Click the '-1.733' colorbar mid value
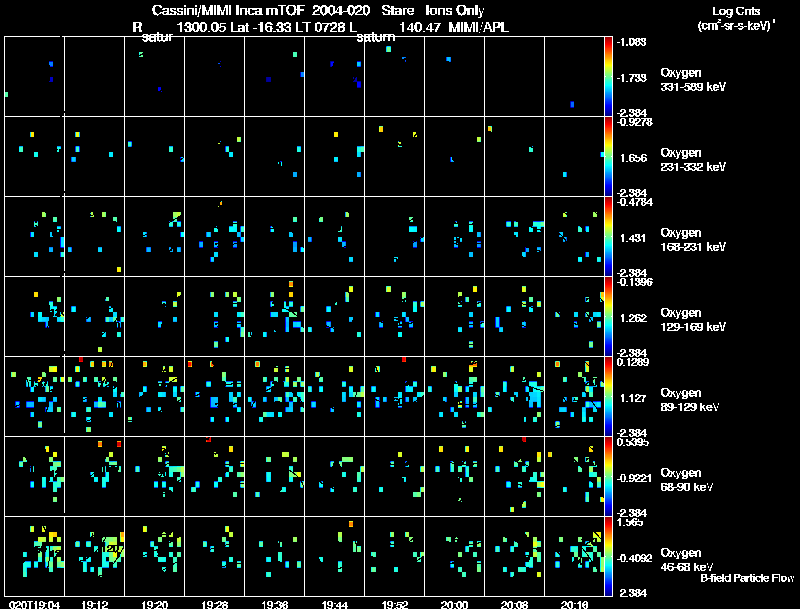 tap(632, 78)
